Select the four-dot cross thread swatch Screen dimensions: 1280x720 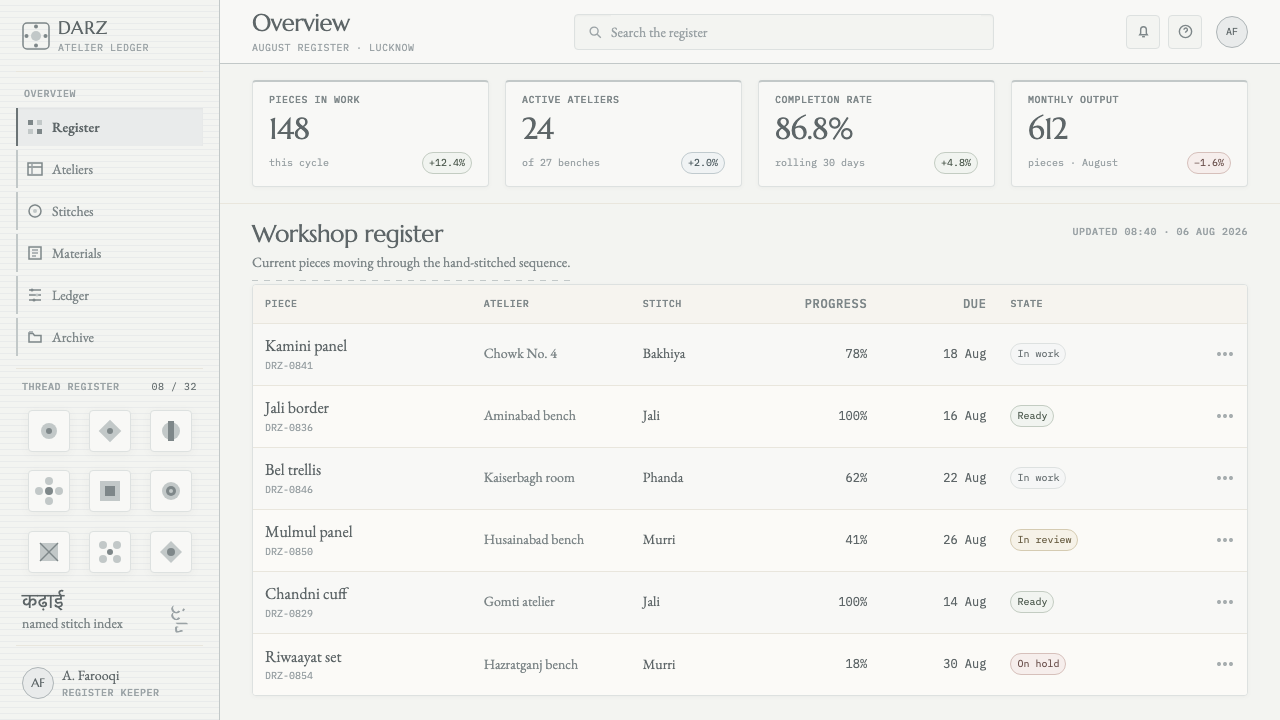tap(49, 491)
